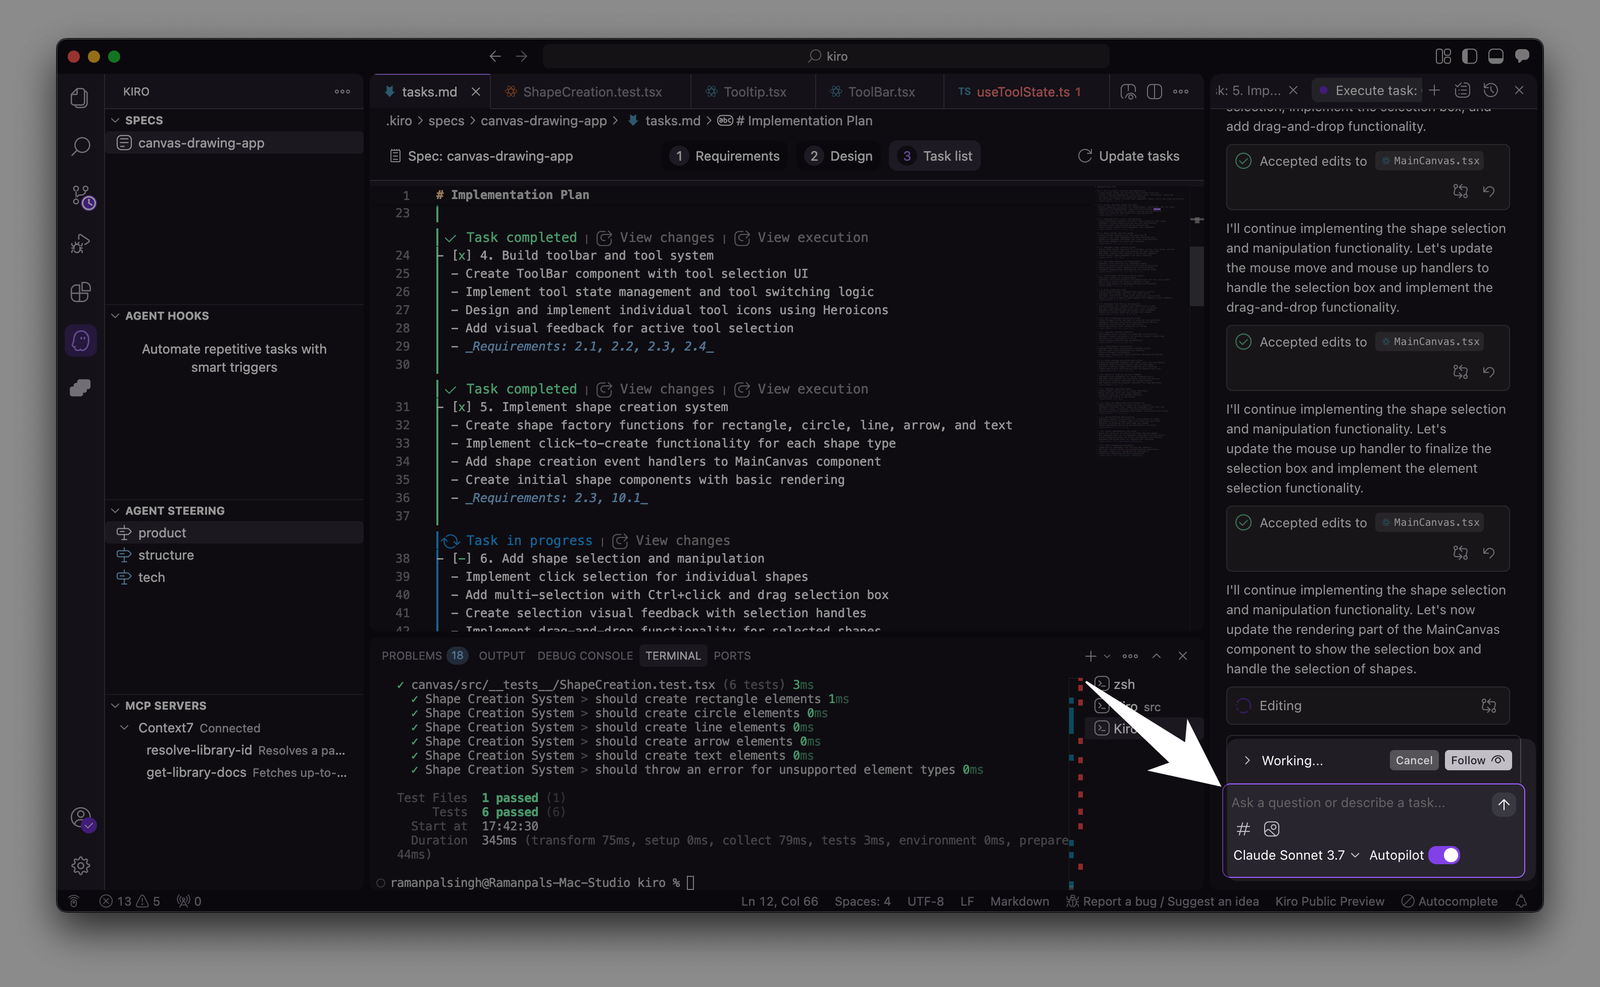This screenshot has height=987, width=1600.
Task: Select the Run and Debug icon
Action: coord(80,243)
